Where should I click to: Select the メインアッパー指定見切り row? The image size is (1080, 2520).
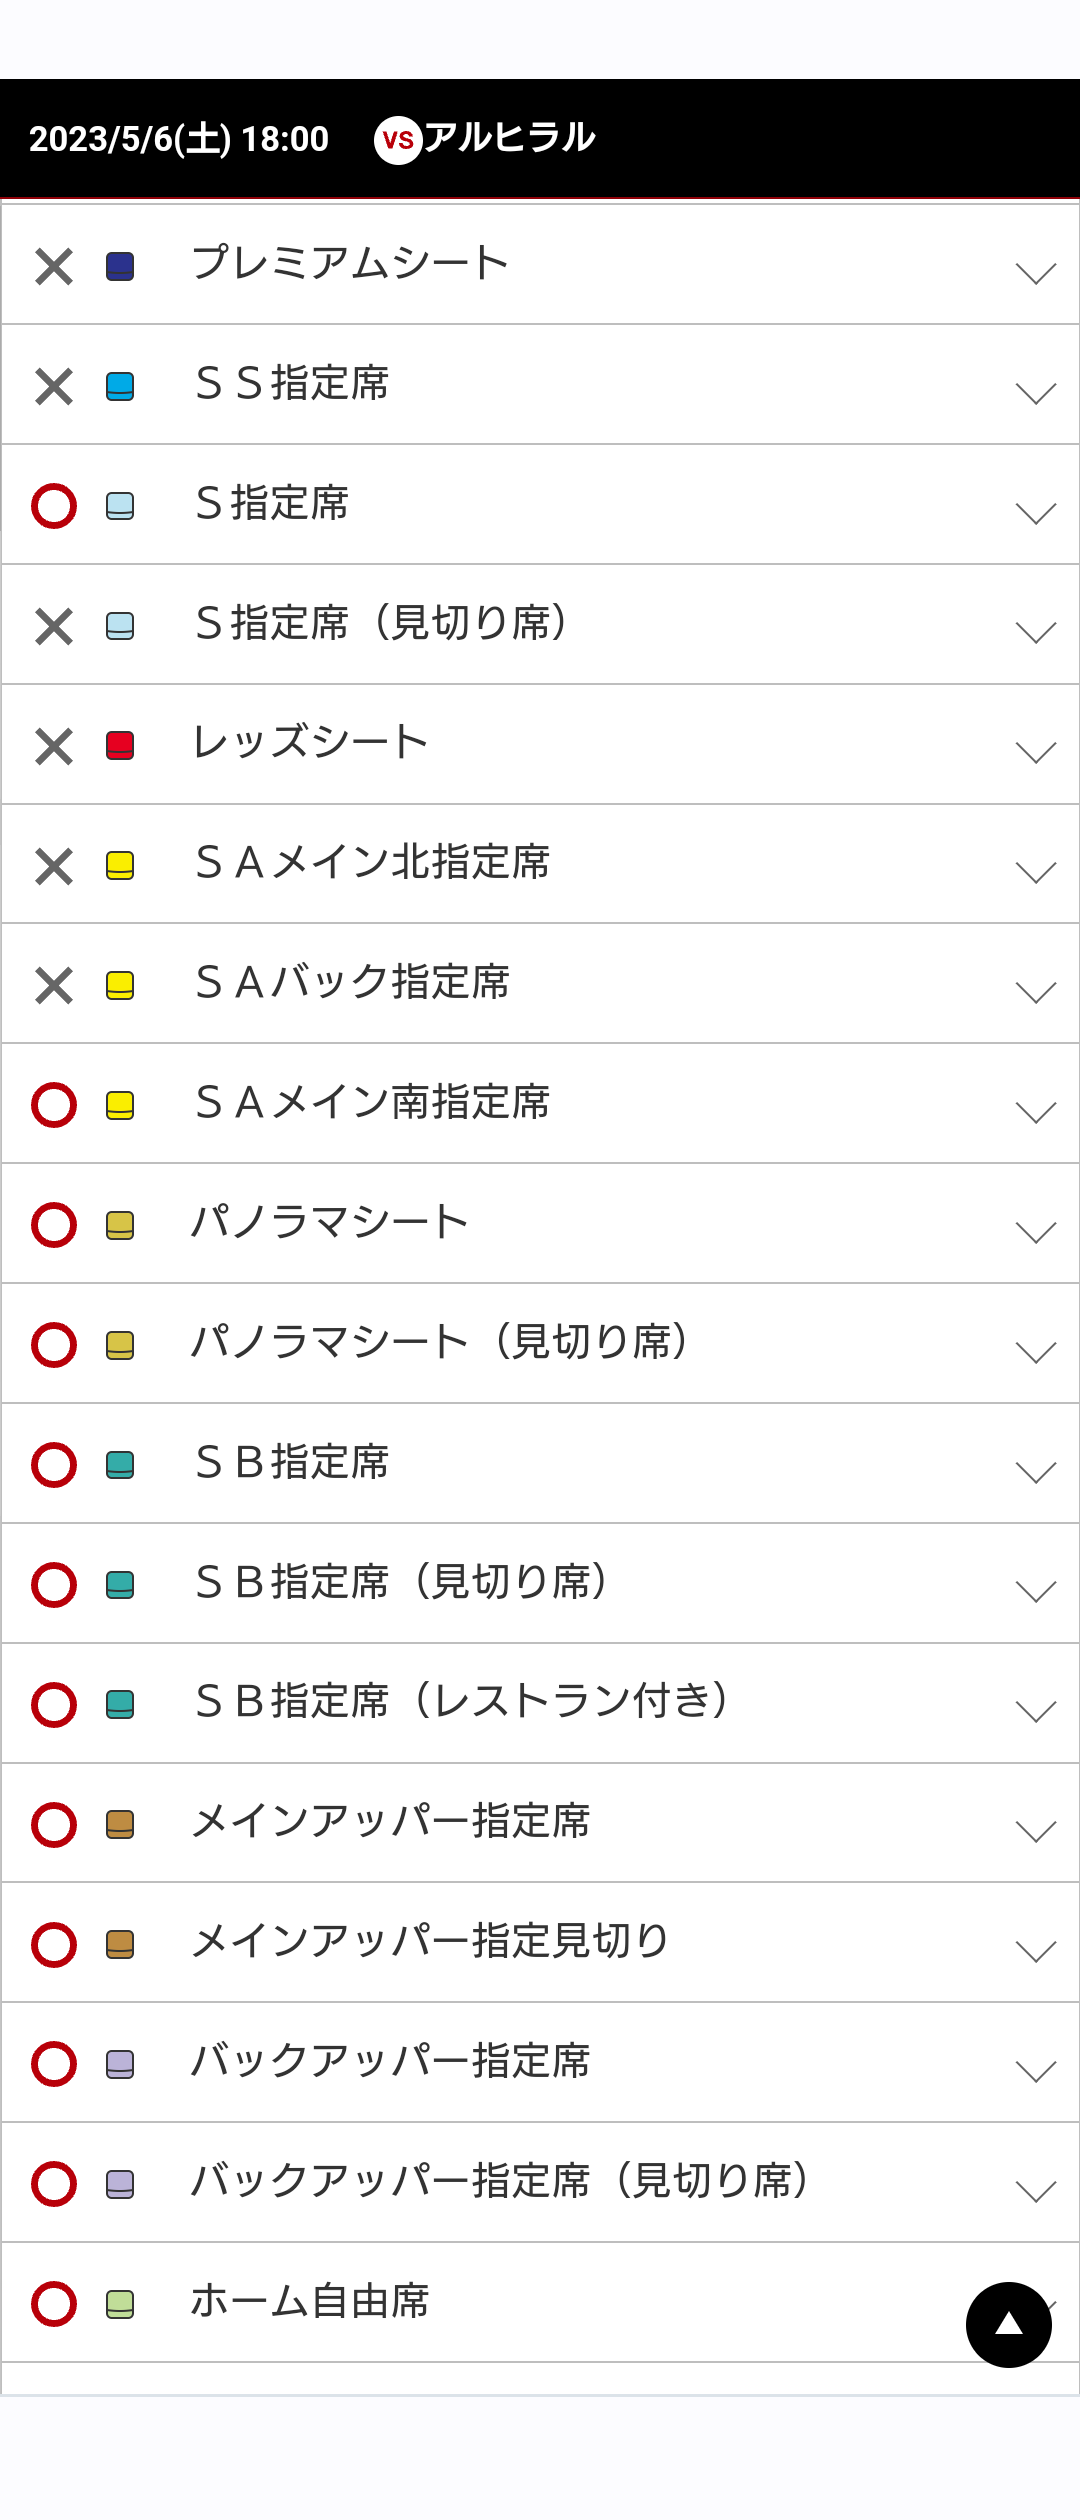coord(430,1942)
